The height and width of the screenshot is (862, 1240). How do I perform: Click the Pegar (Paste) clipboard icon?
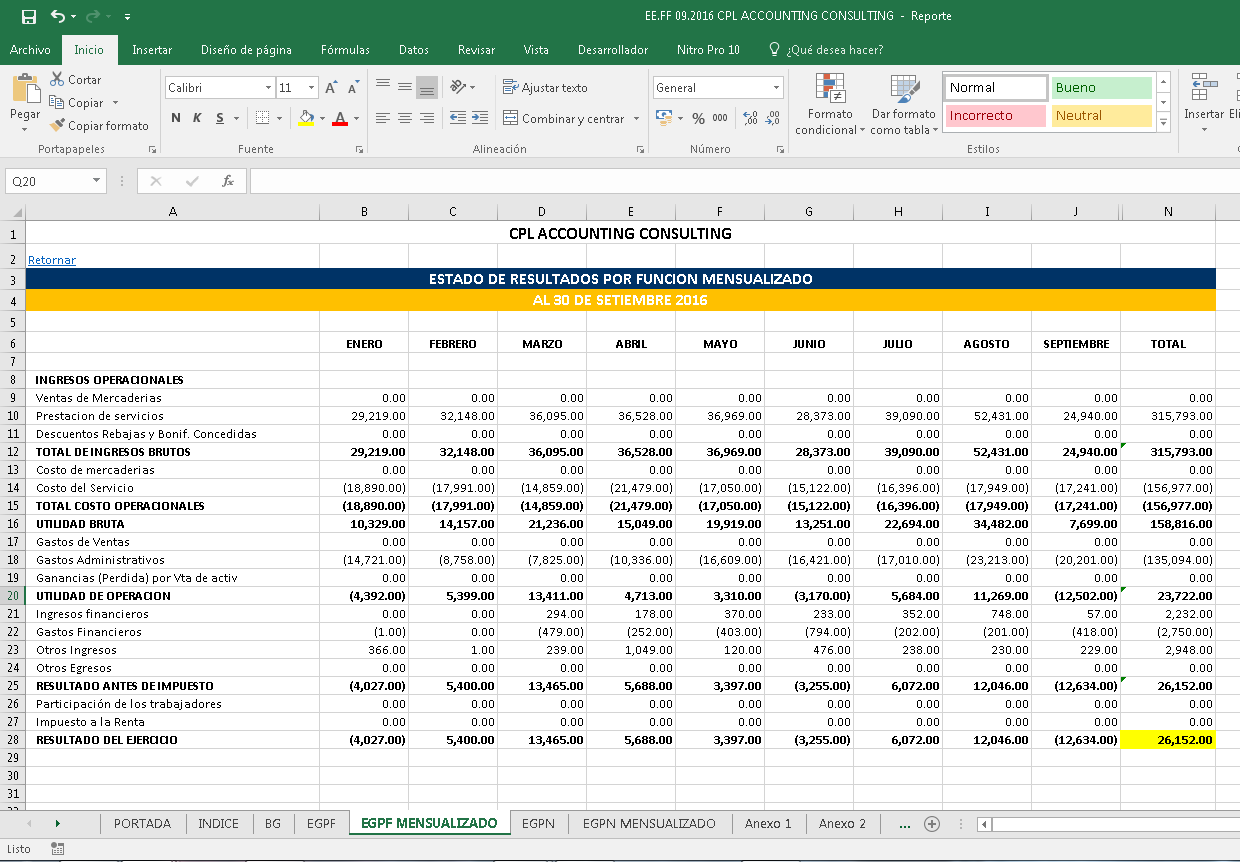tap(25, 88)
